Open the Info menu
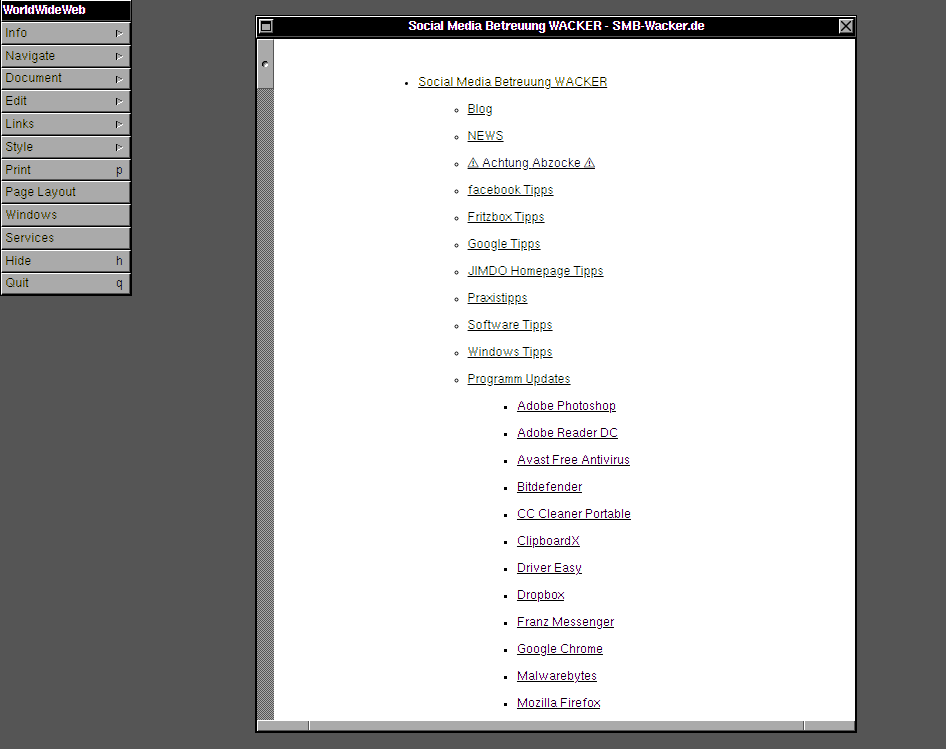The image size is (946, 749). pos(65,33)
